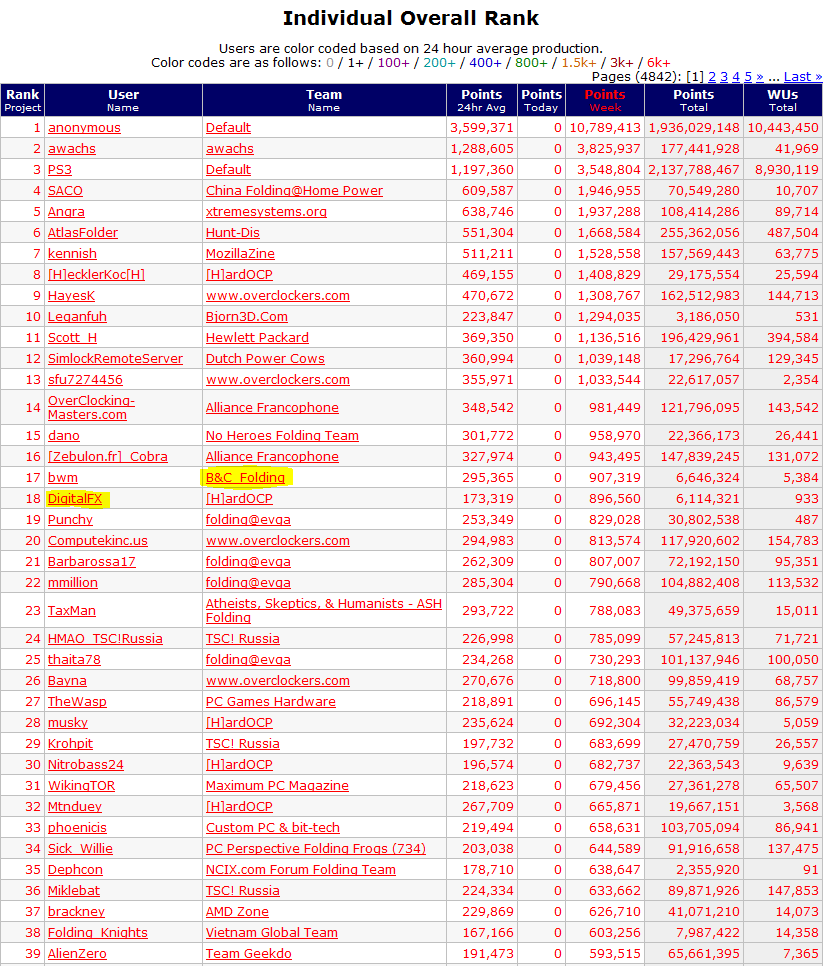
Task: Sort by Points Today header
Action: pyautogui.click(x=541, y=100)
